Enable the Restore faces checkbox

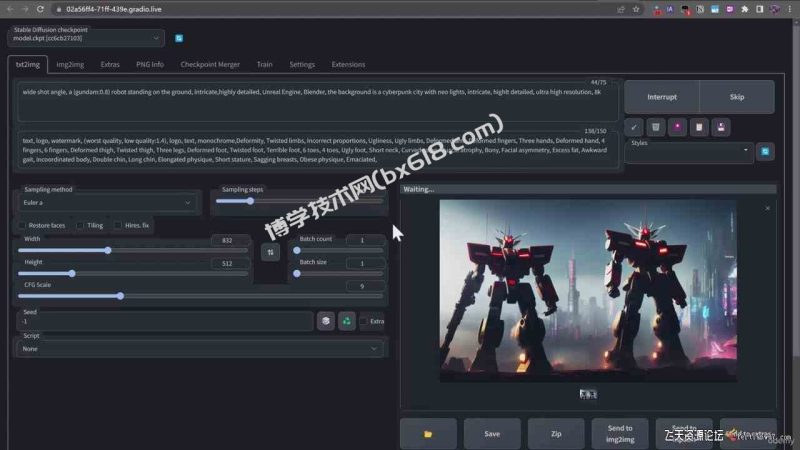(22, 226)
